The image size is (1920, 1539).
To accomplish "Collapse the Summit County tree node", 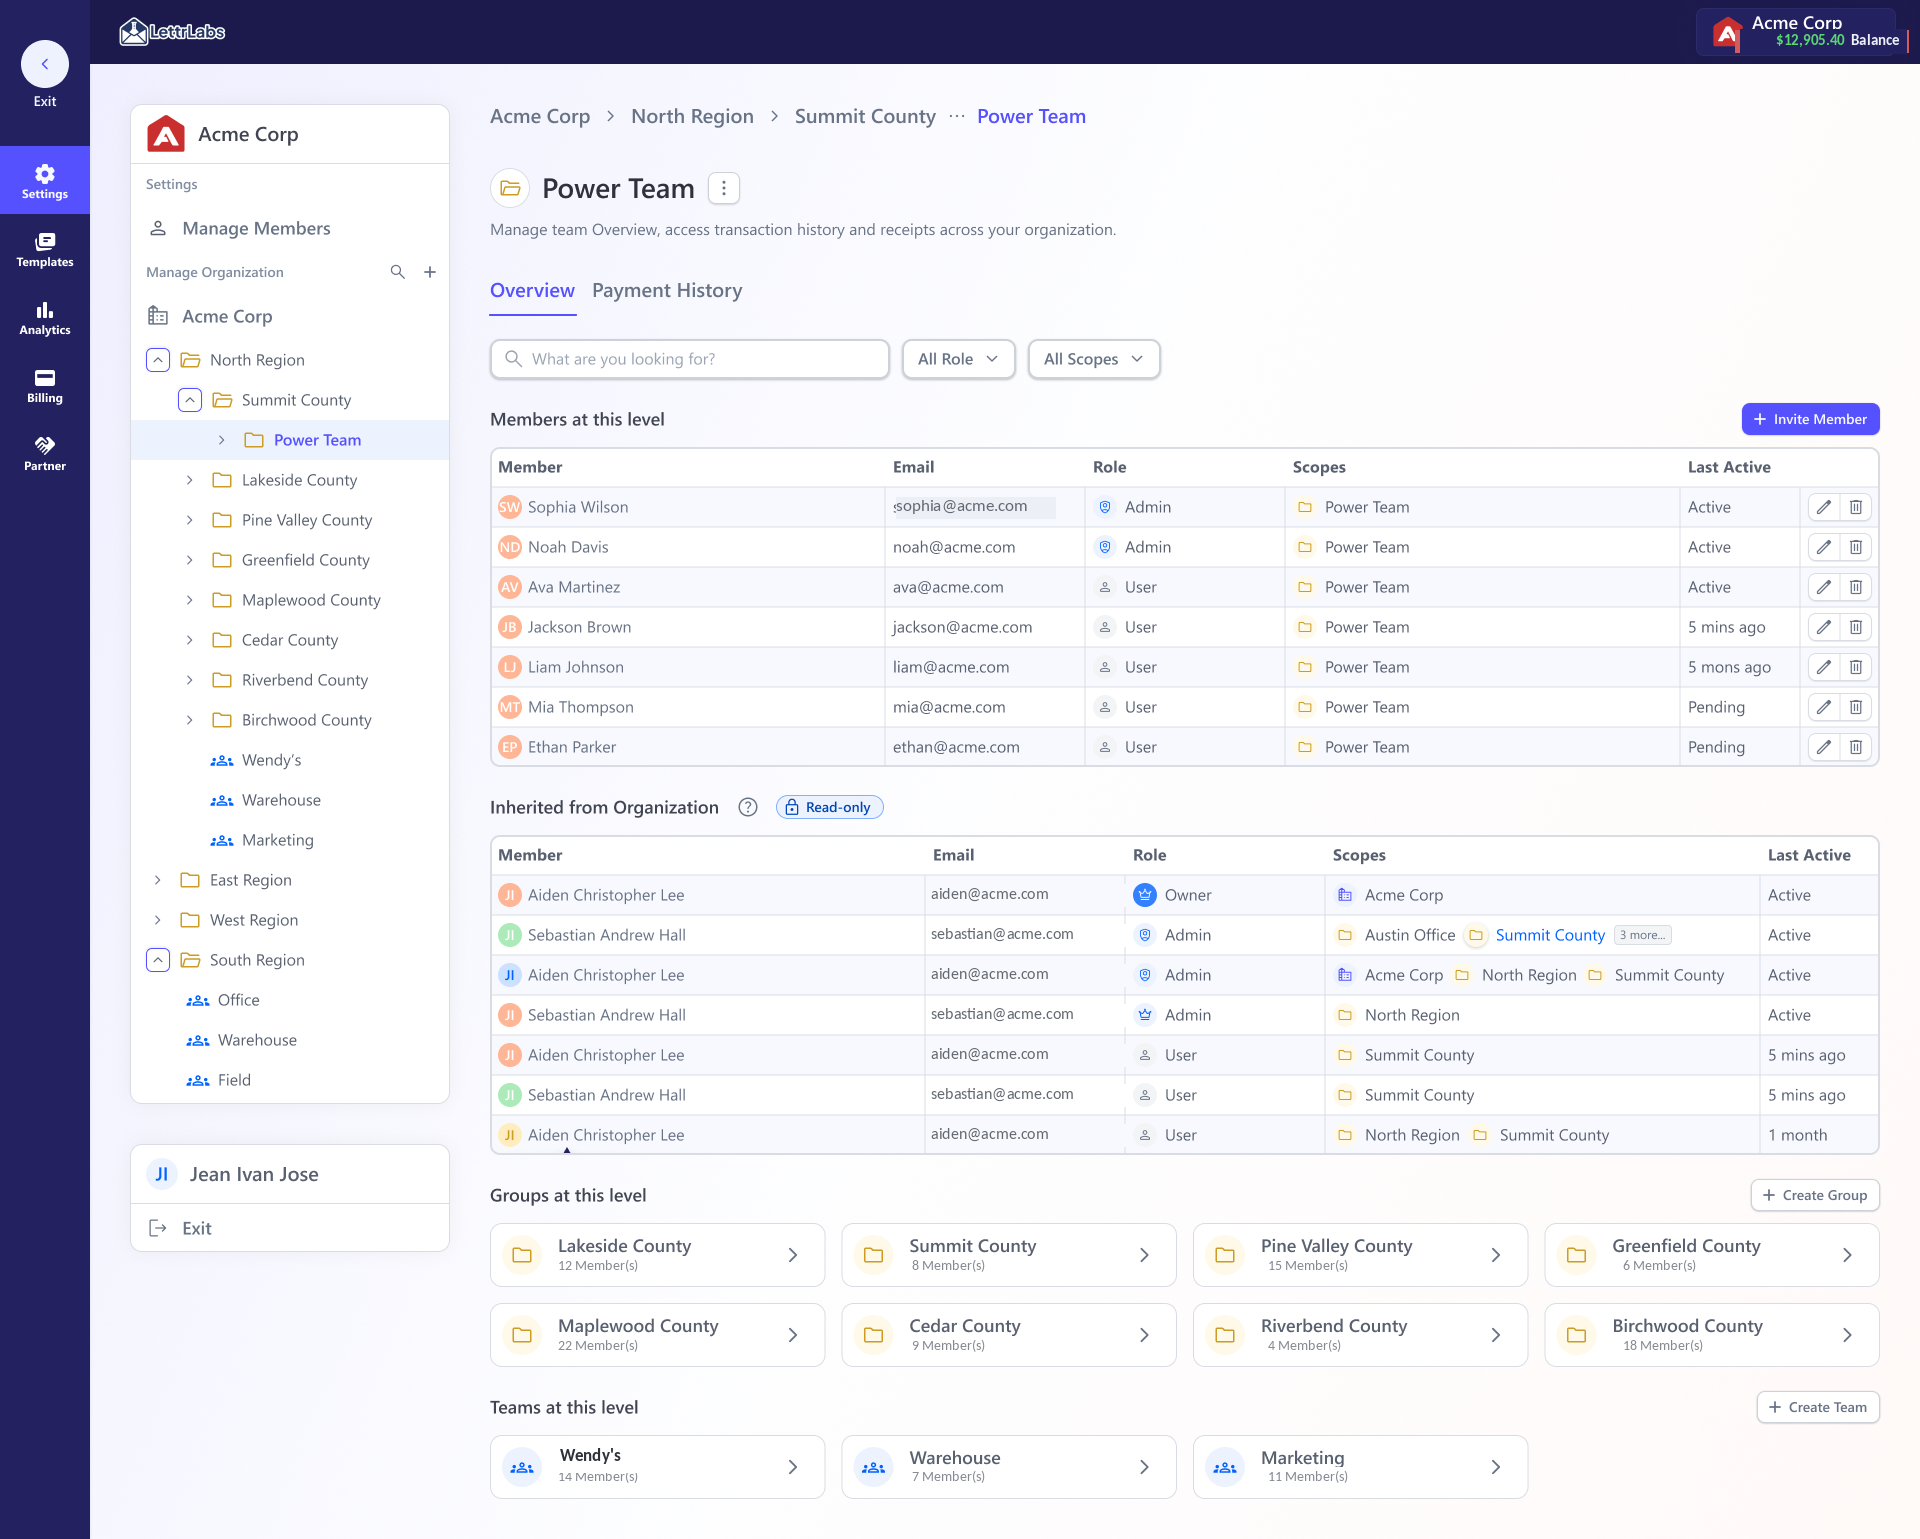I will (190, 400).
